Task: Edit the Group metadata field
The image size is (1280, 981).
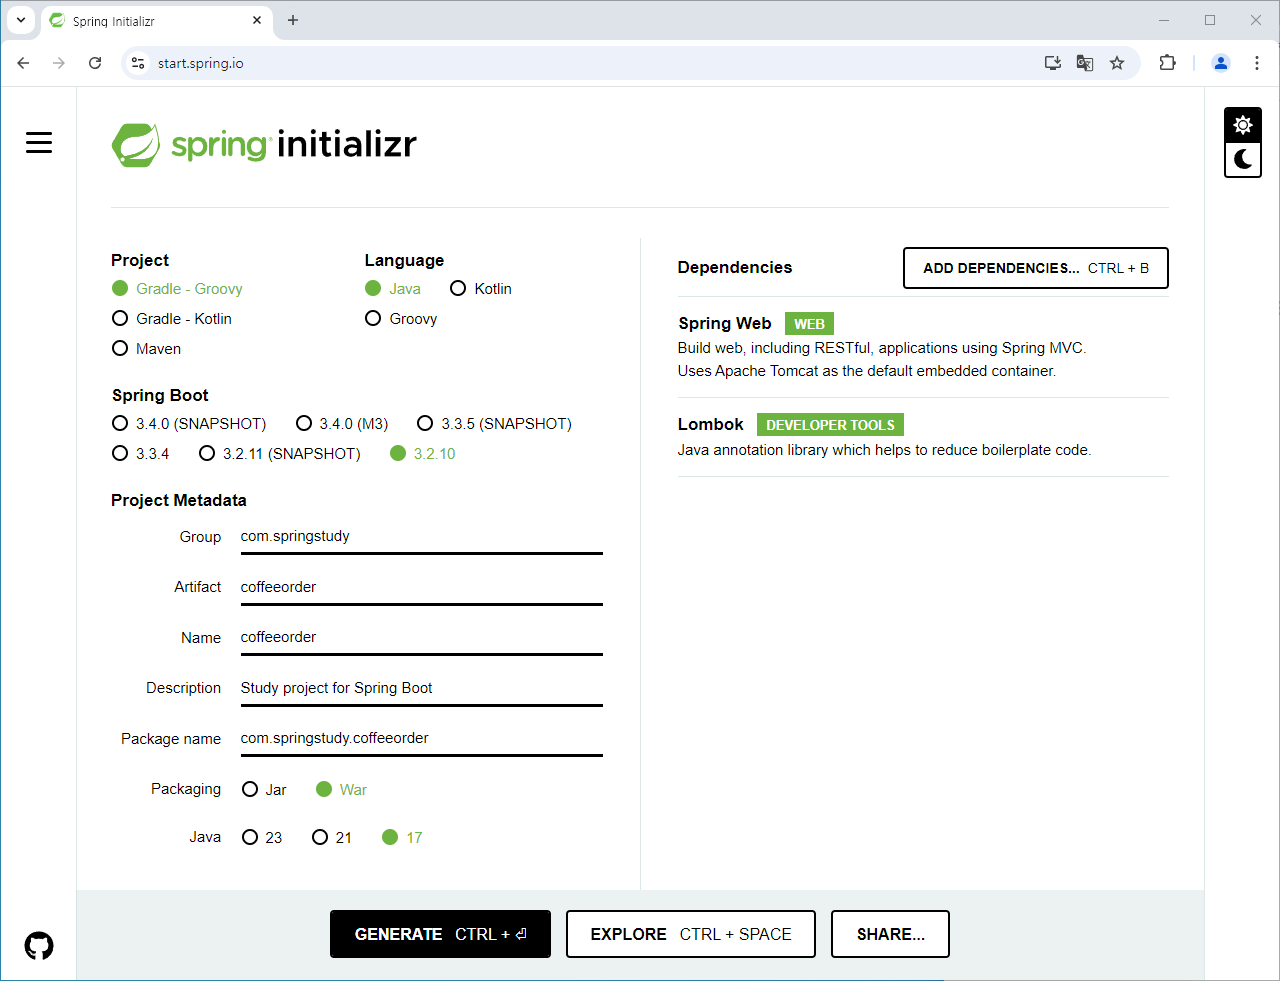Action: (x=420, y=536)
